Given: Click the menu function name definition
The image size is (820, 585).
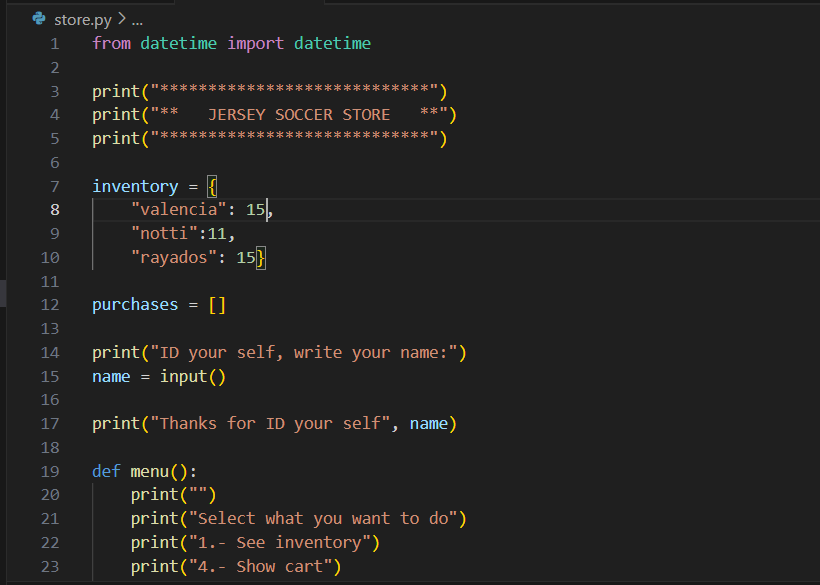Looking at the screenshot, I should pos(150,471).
